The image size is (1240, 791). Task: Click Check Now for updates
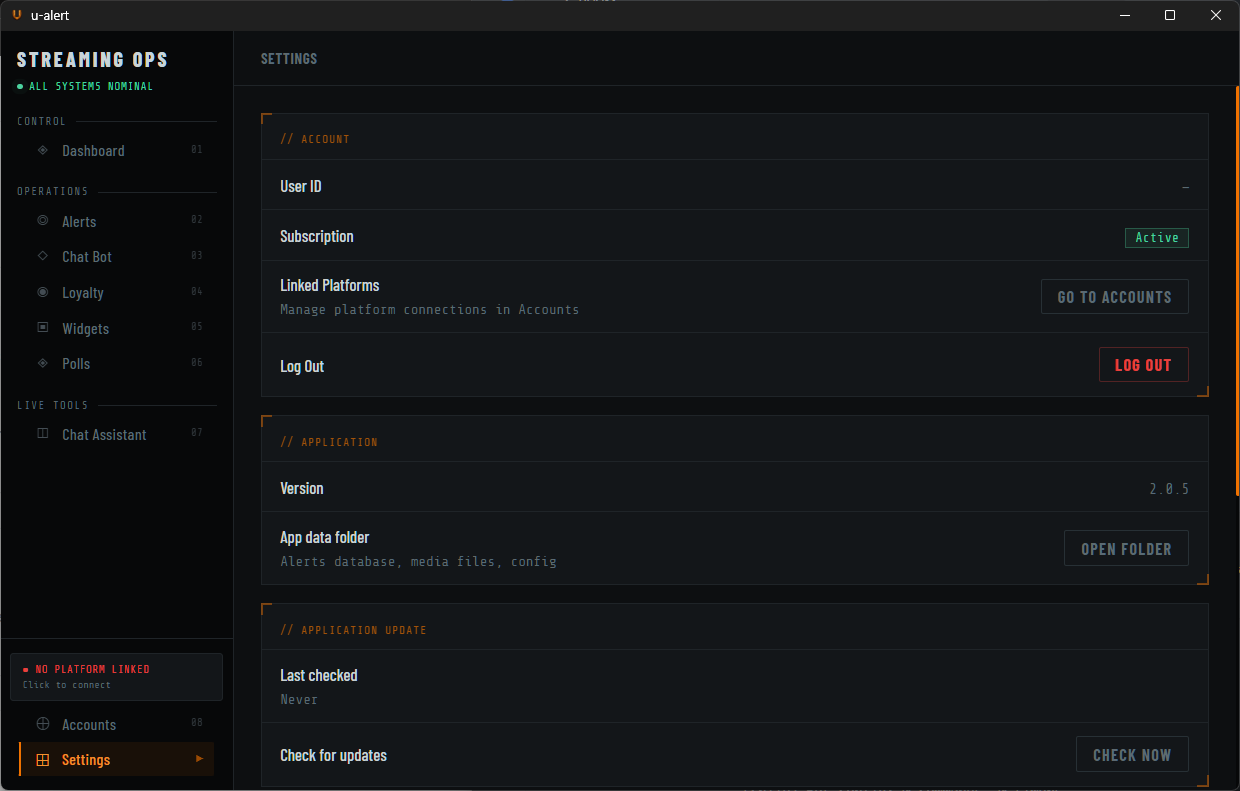tap(1132, 755)
